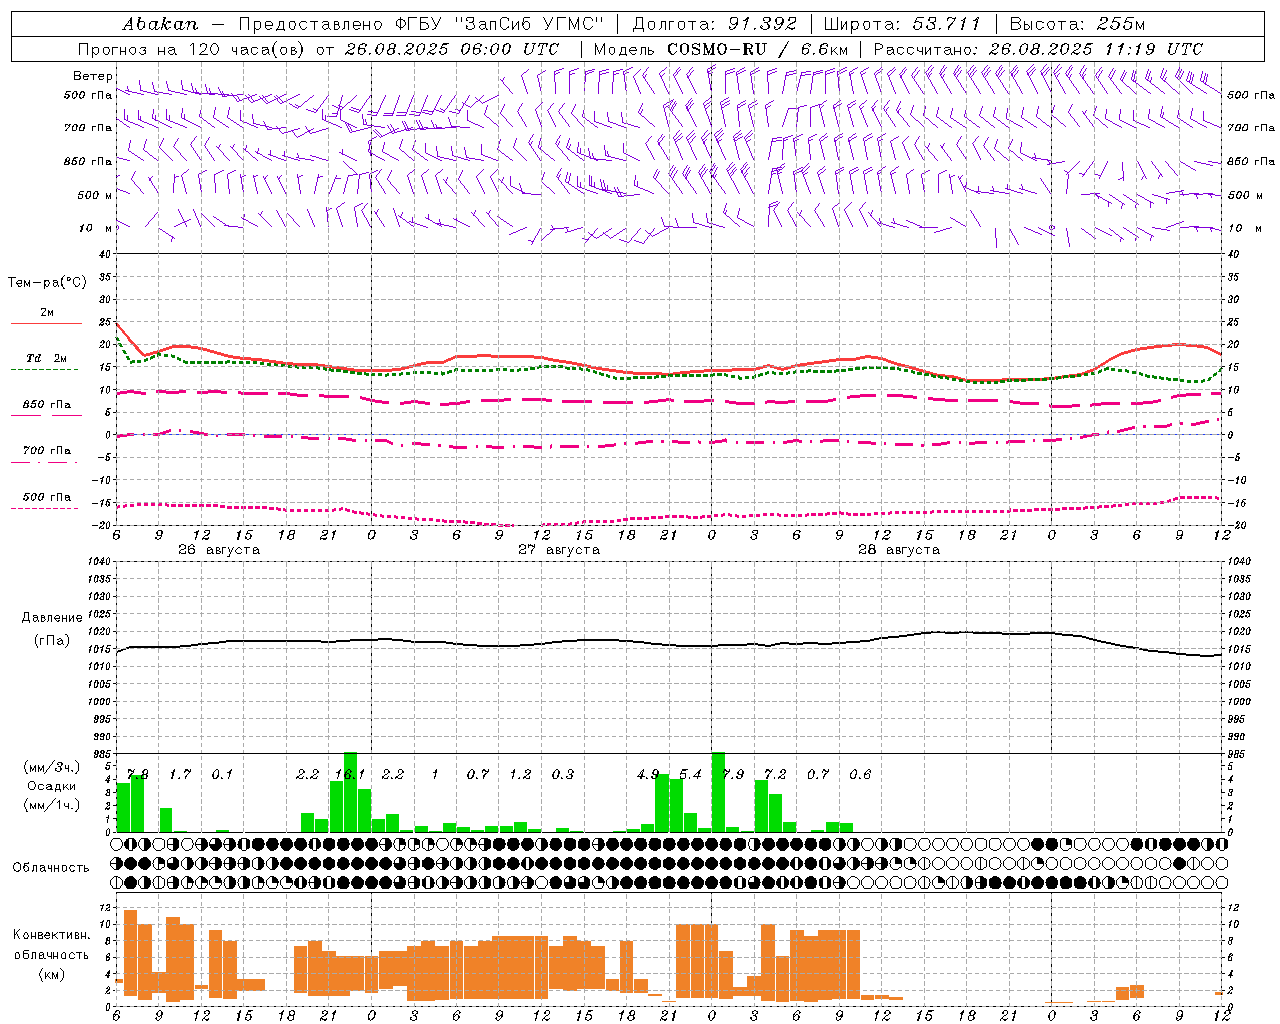
Task: Click the "28 августа" date label
Action: pos(899,550)
